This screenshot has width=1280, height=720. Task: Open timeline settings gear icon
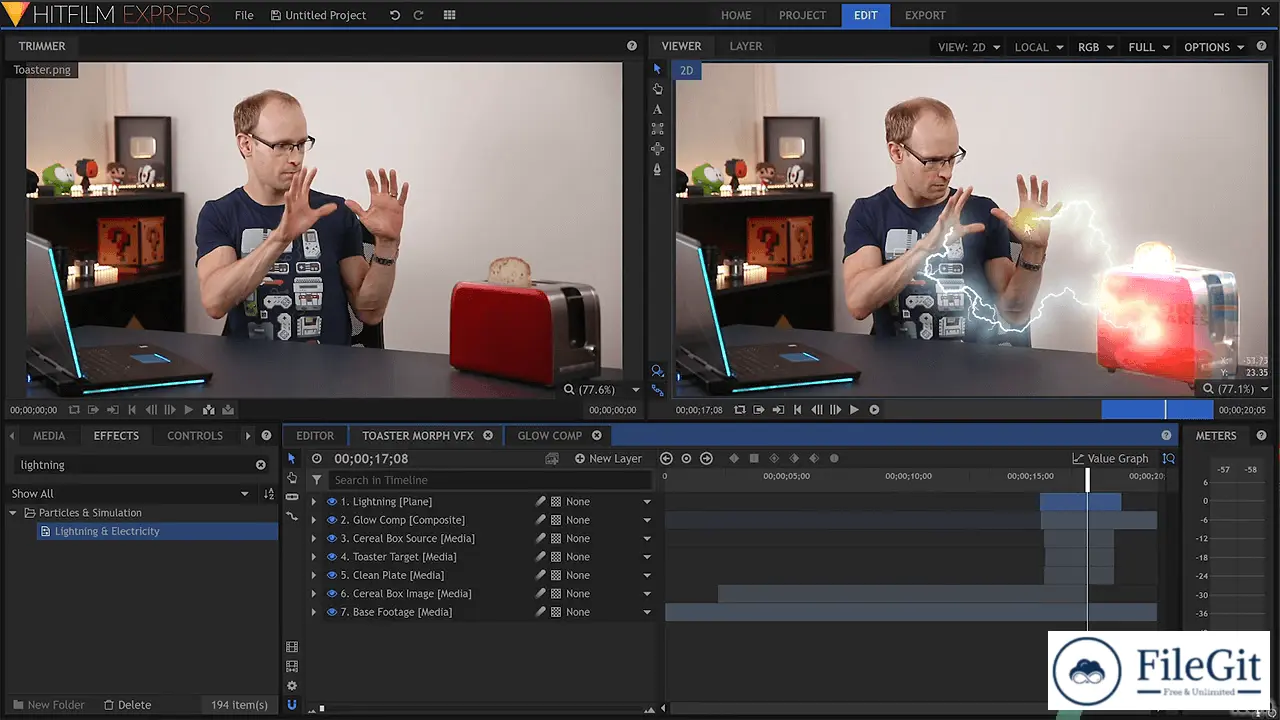click(x=292, y=686)
